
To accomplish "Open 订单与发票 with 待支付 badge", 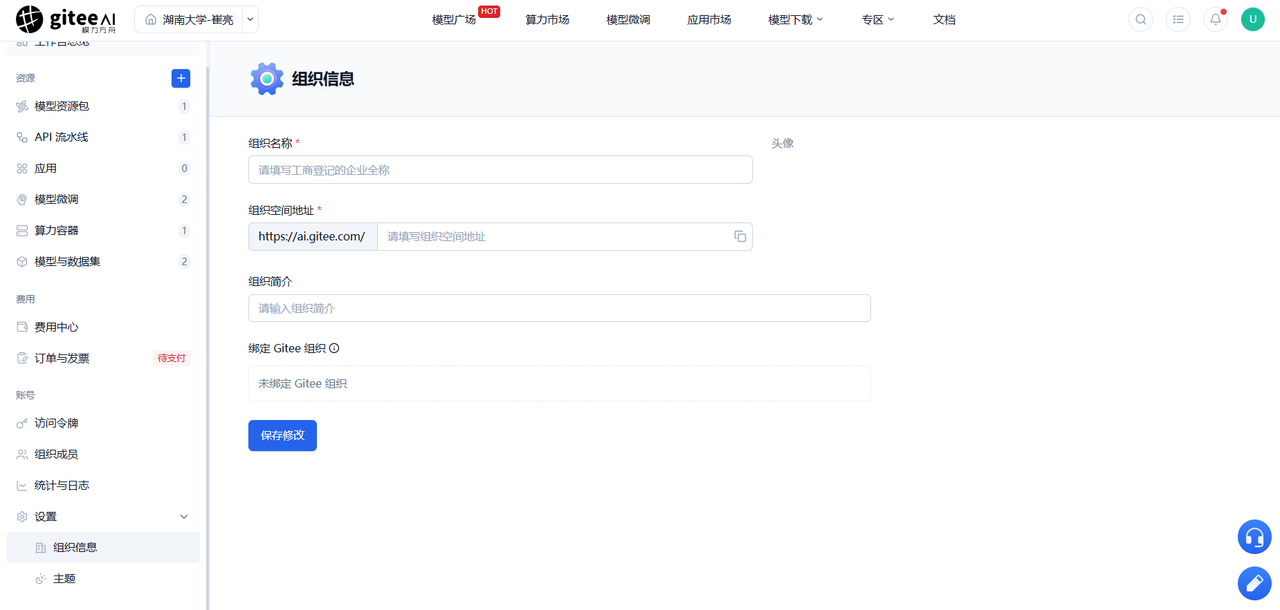I will click(x=103, y=358).
